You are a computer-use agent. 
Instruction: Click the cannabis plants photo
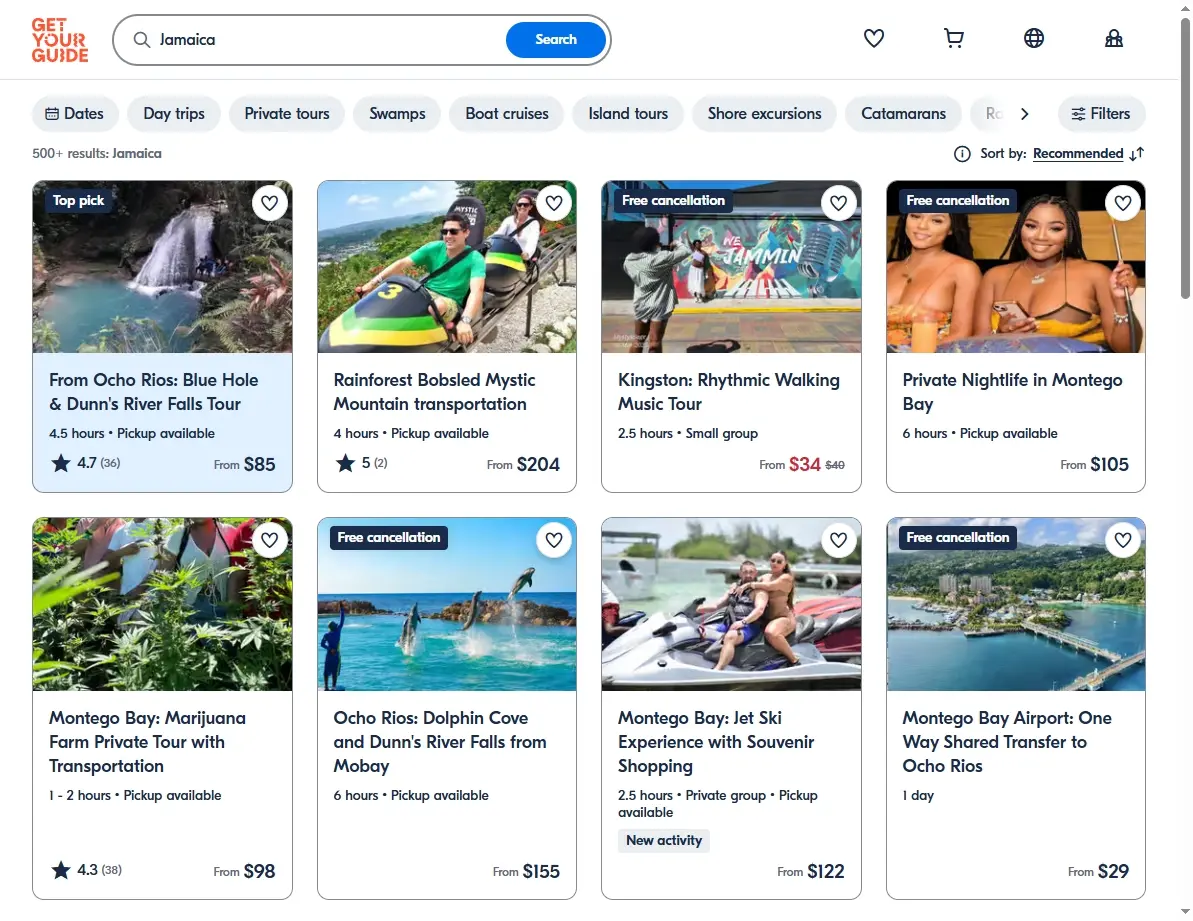pyautogui.click(x=162, y=605)
